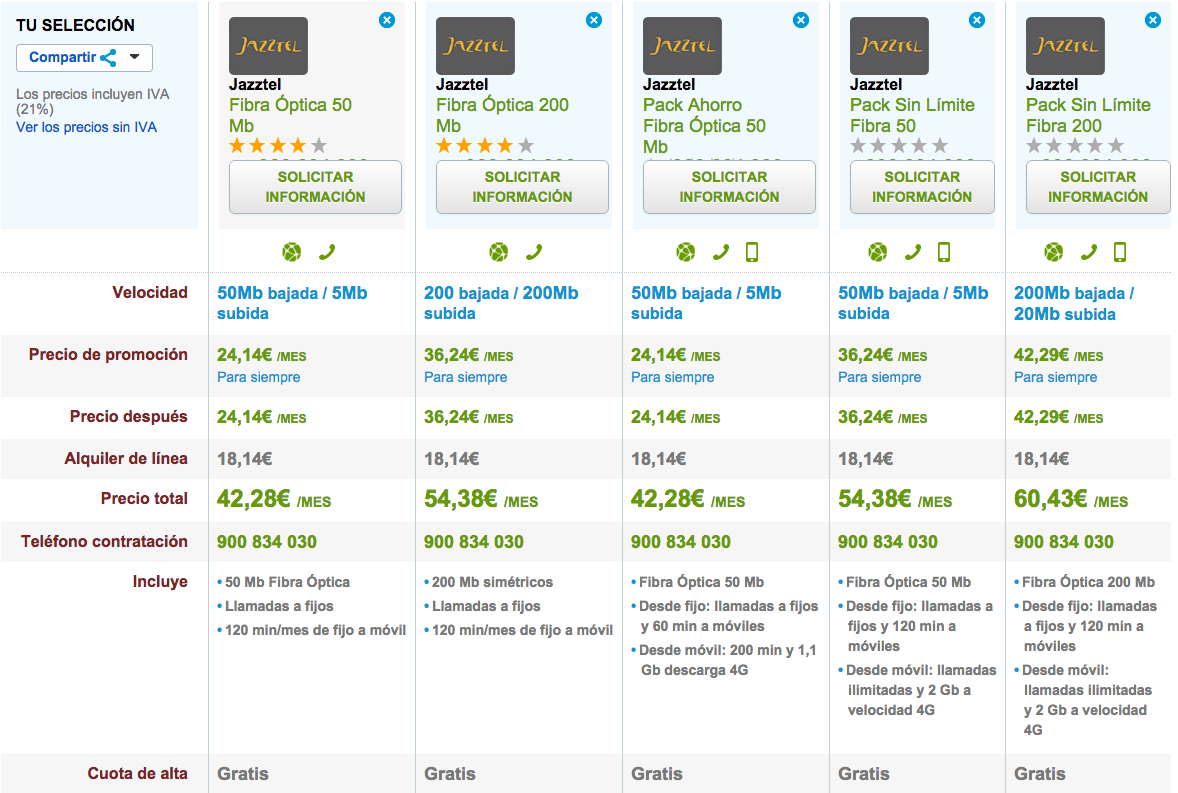Remove Fibra Óptica 50 Mb from comparison
Viewport: 1178px width, 793px height.
coord(387,20)
